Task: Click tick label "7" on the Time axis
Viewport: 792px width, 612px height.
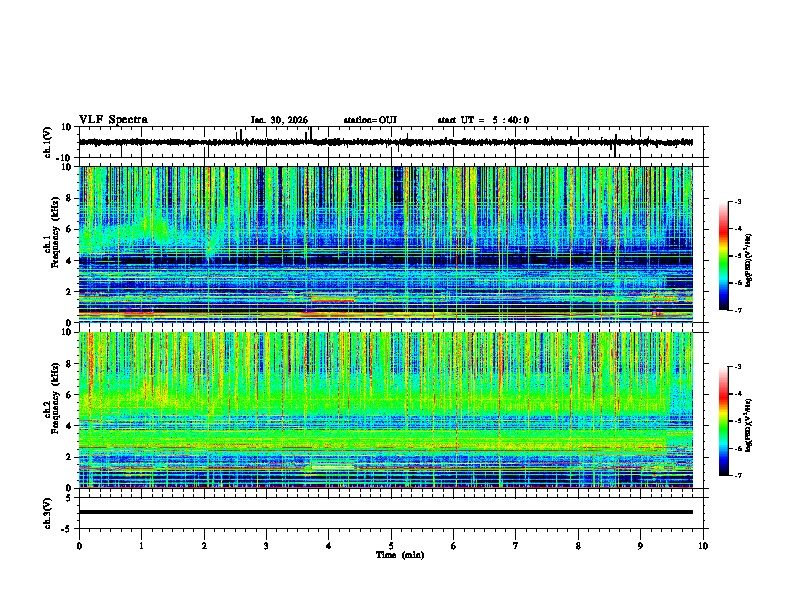Action: (x=516, y=546)
